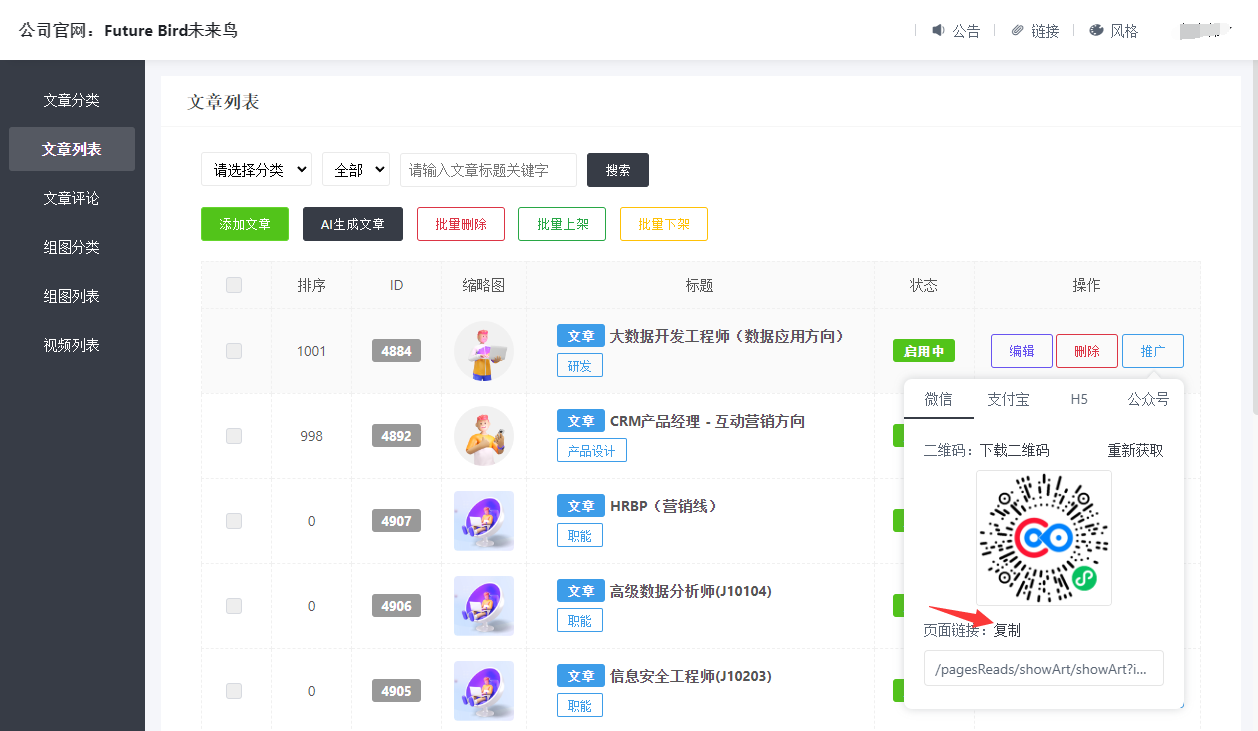
Task: Click thumbnail of CRM产品经理 article
Action: tap(484, 436)
